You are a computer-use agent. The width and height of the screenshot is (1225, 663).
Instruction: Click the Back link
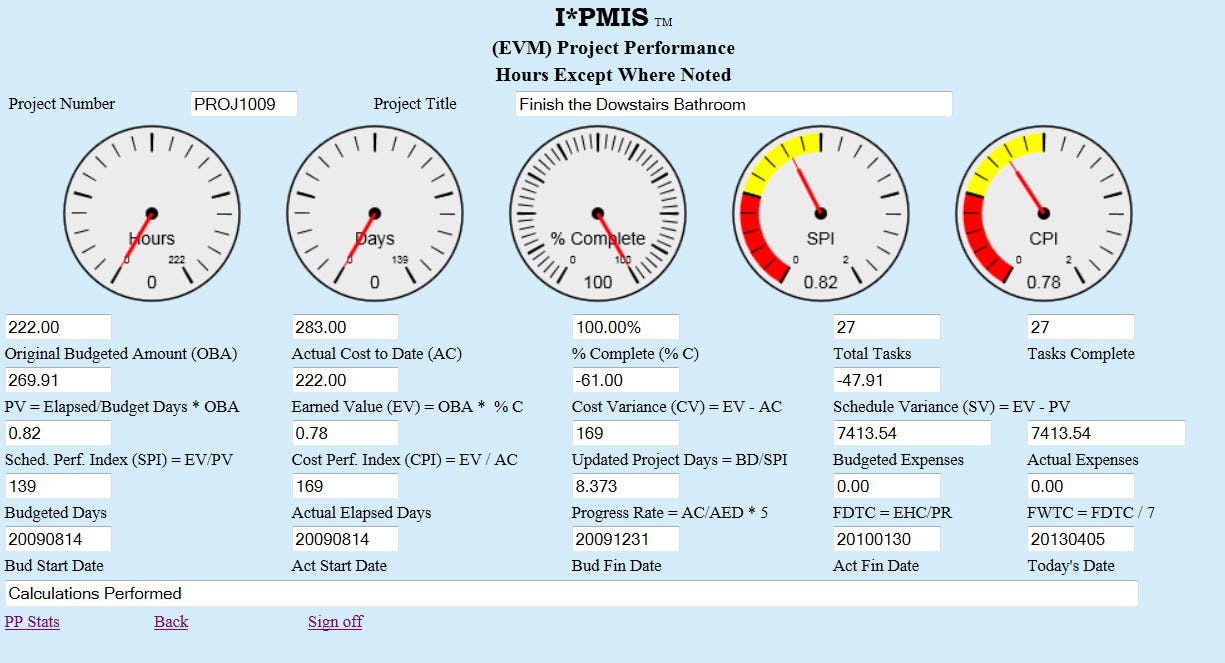pos(171,621)
